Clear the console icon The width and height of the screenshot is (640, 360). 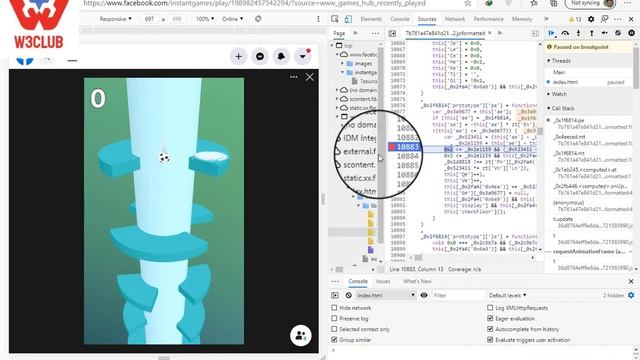[x=348, y=295]
